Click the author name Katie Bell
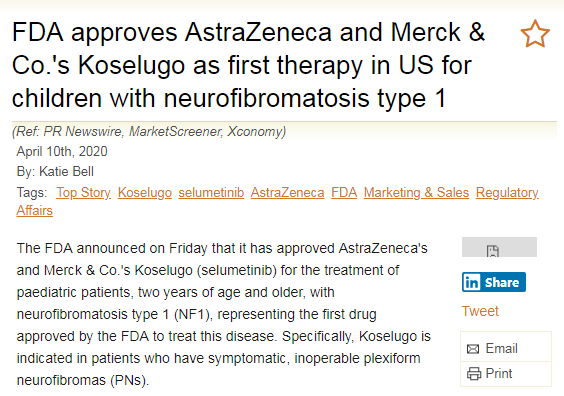The height and width of the screenshot is (396, 564). click(66, 172)
